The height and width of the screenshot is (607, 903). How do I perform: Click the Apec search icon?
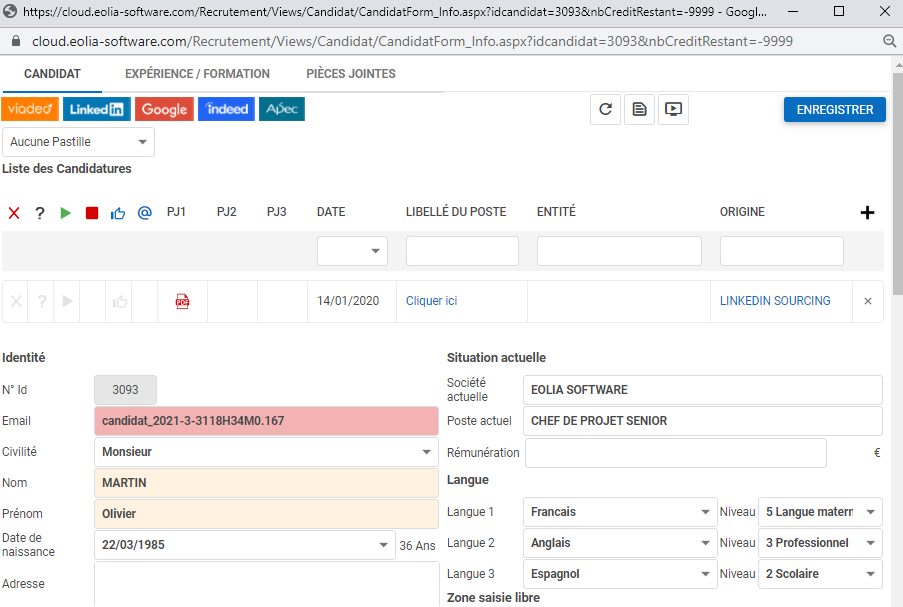point(282,109)
